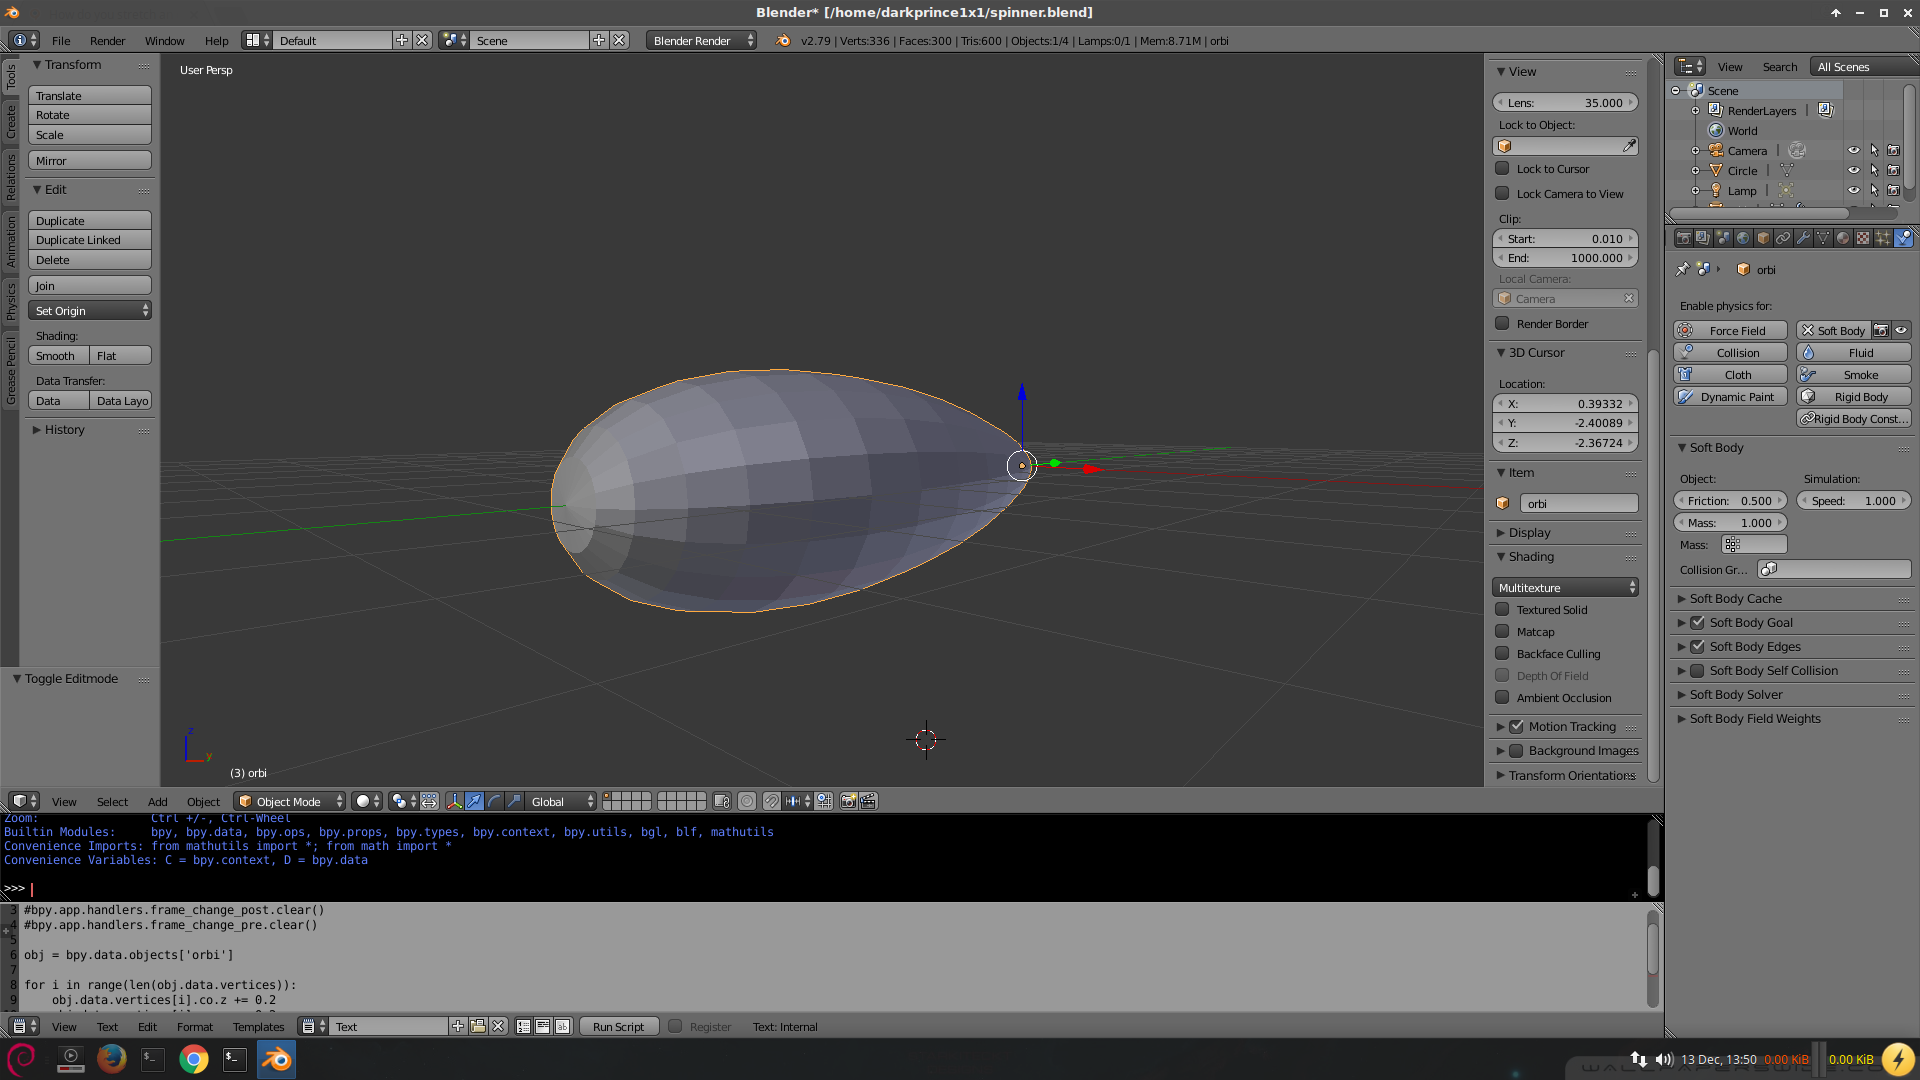This screenshot has width=1920, height=1080.
Task: Select the scale manipulator icon
Action: pyautogui.click(x=514, y=801)
